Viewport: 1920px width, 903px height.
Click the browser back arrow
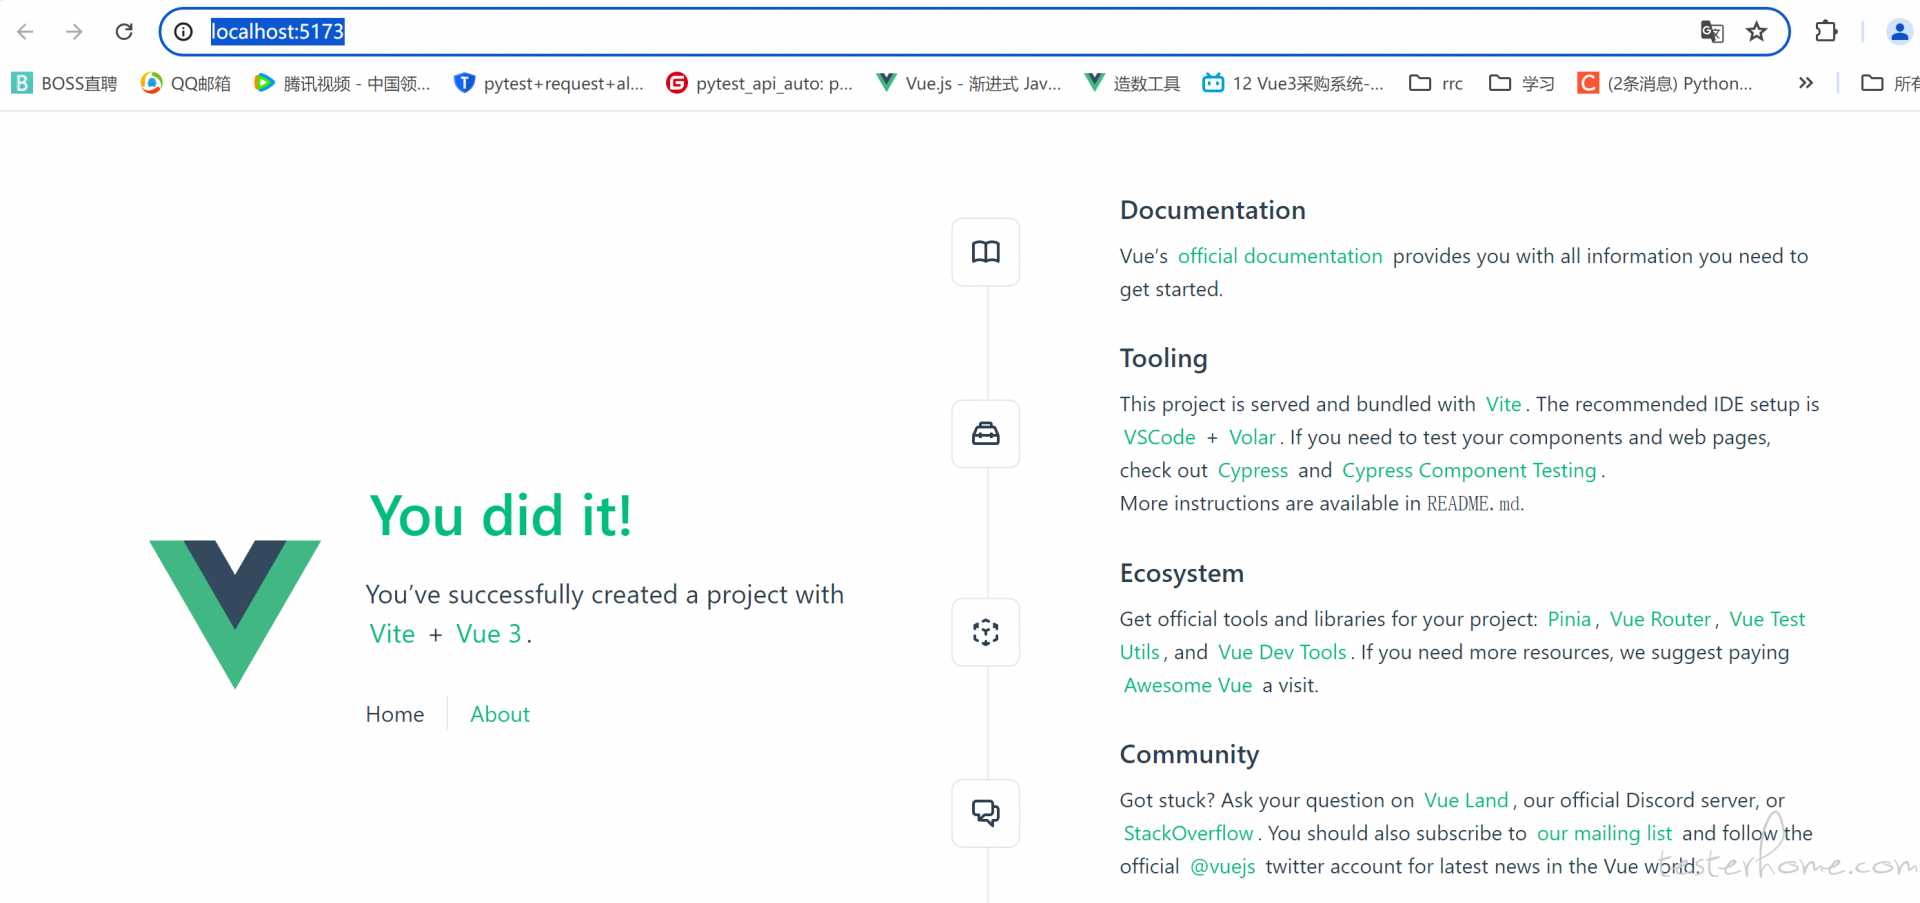(26, 32)
